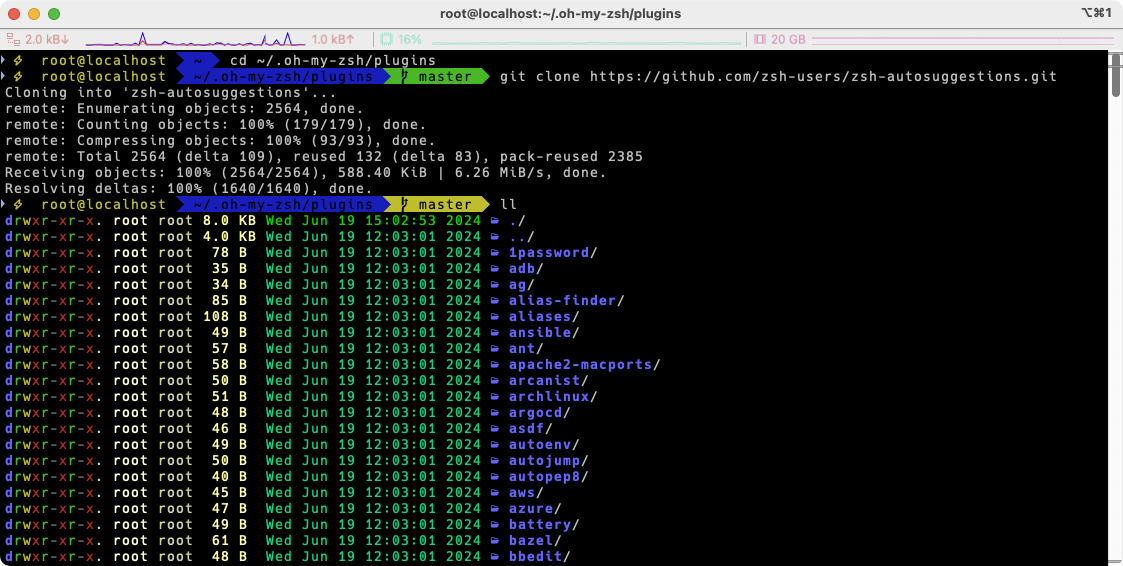The width and height of the screenshot is (1123, 566).
Task: Click the 4.0 KB size of the ../ entry
Action: tap(229, 236)
